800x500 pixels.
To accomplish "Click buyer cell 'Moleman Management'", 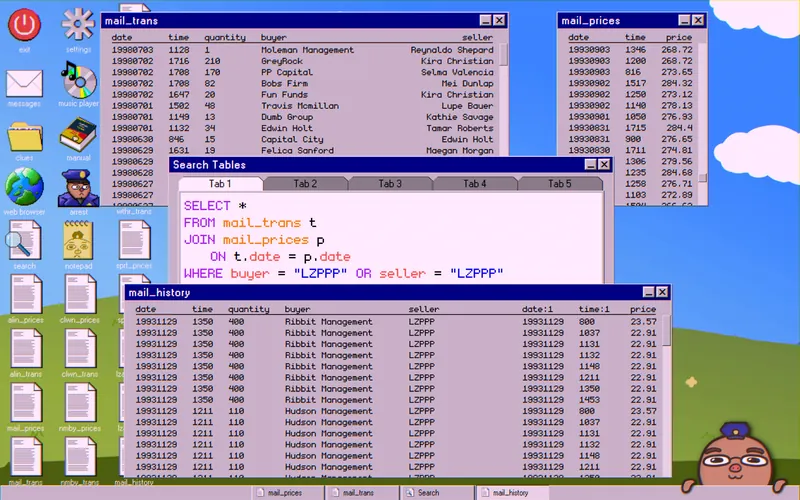I will [307, 50].
